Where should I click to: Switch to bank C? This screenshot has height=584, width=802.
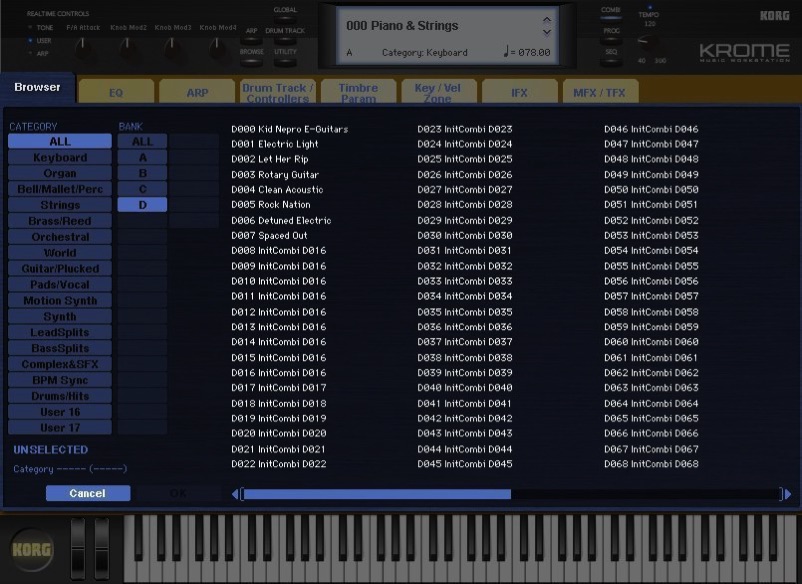point(142,189)
